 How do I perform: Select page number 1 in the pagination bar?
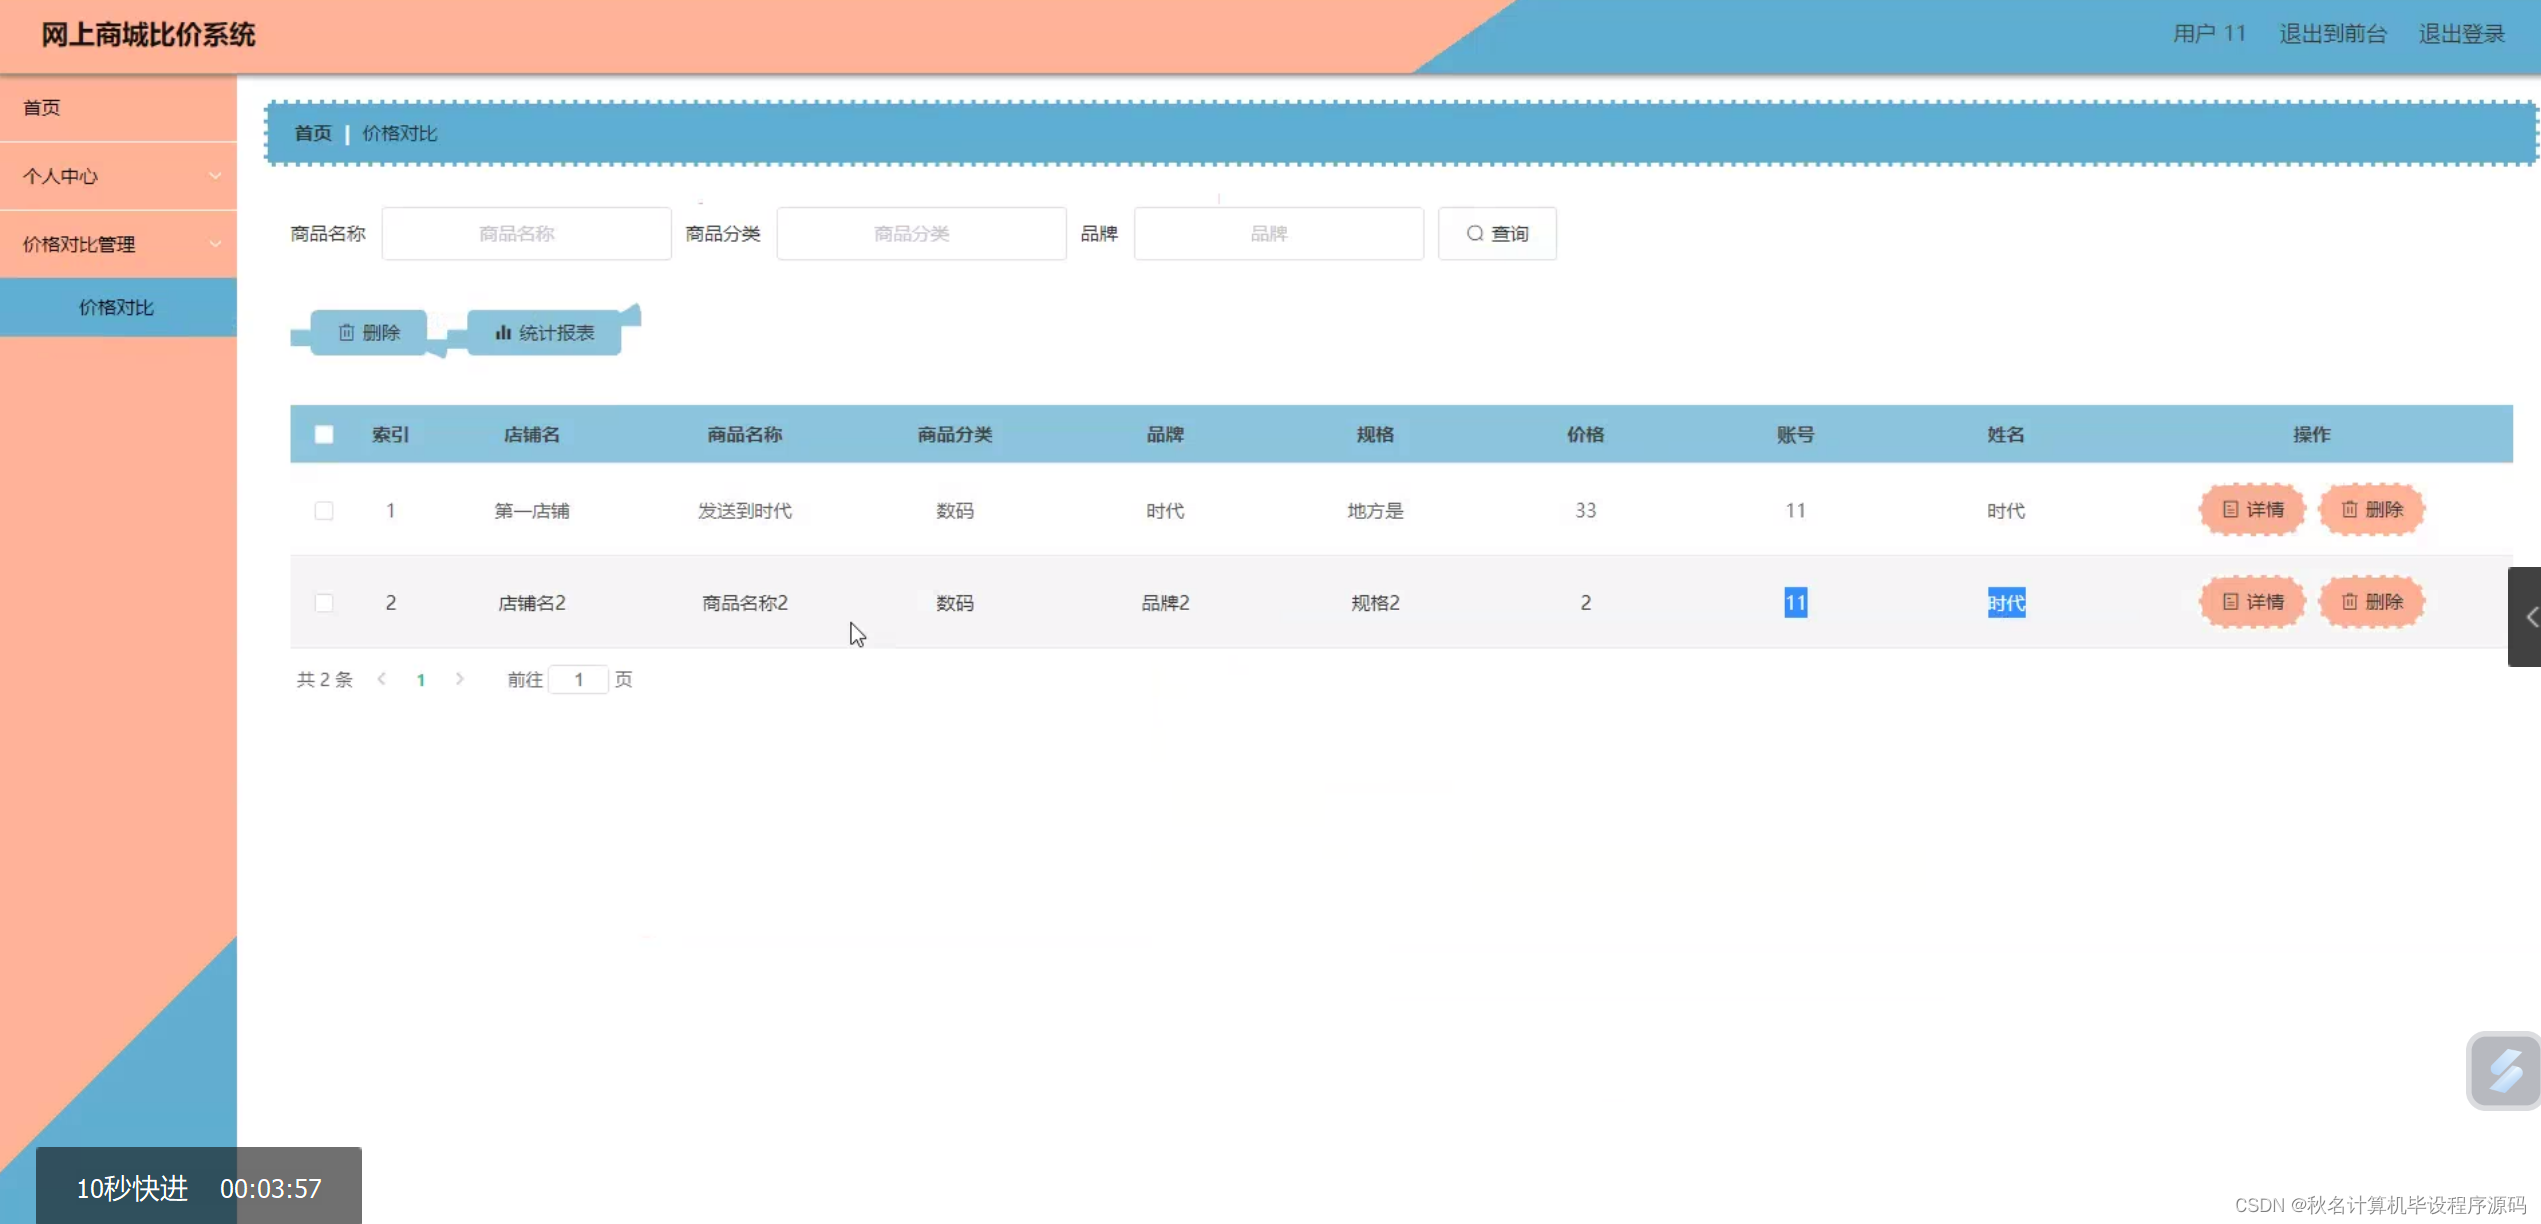(x=420, y=679)
